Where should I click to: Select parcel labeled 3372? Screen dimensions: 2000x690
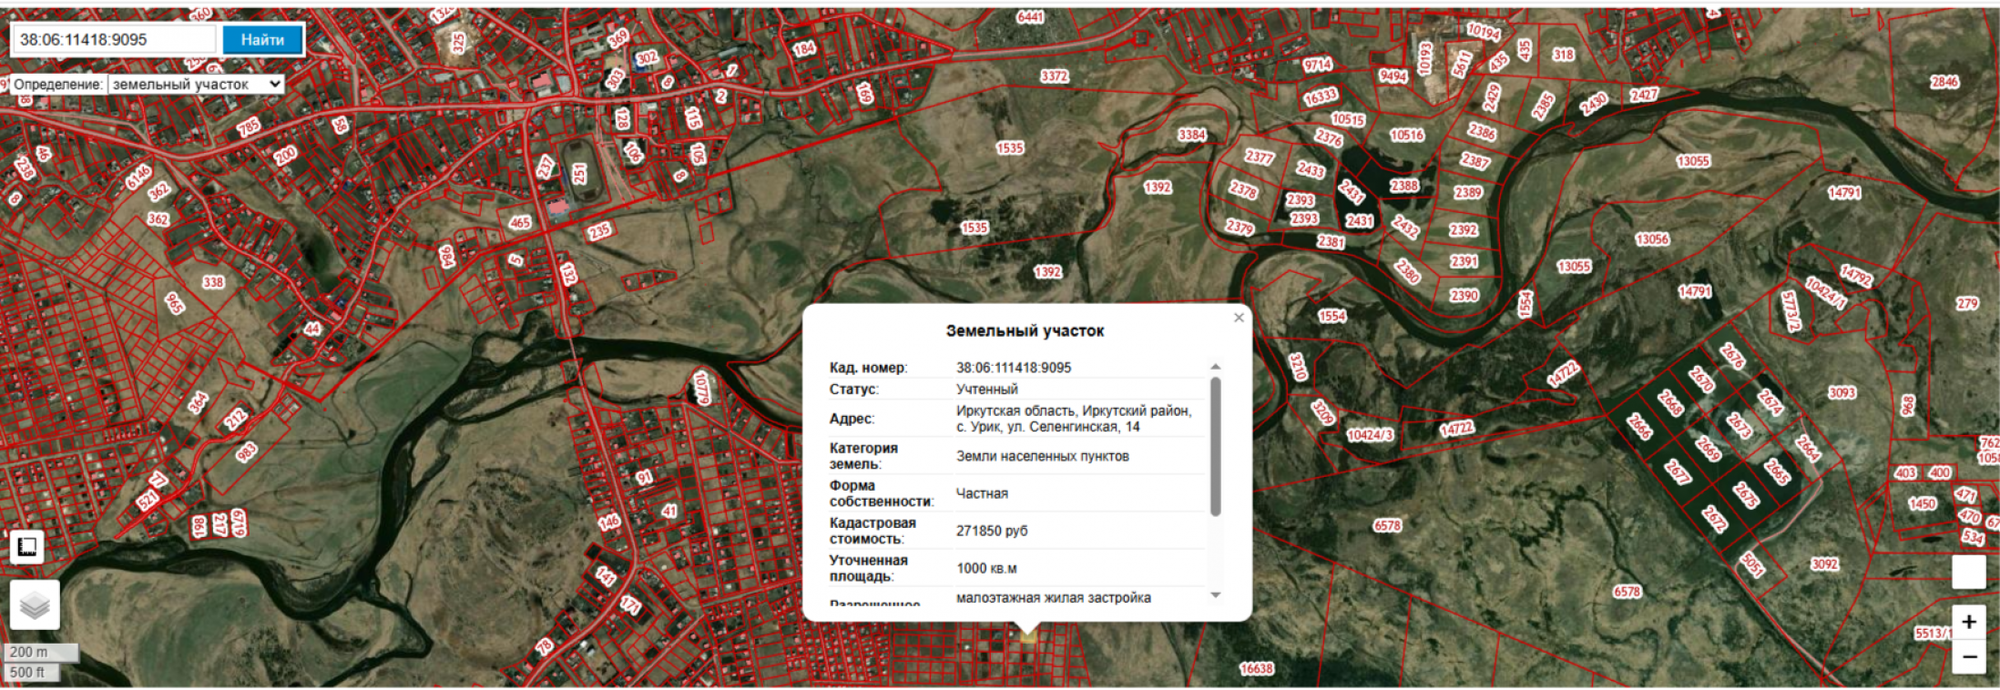click(1054, 76)
